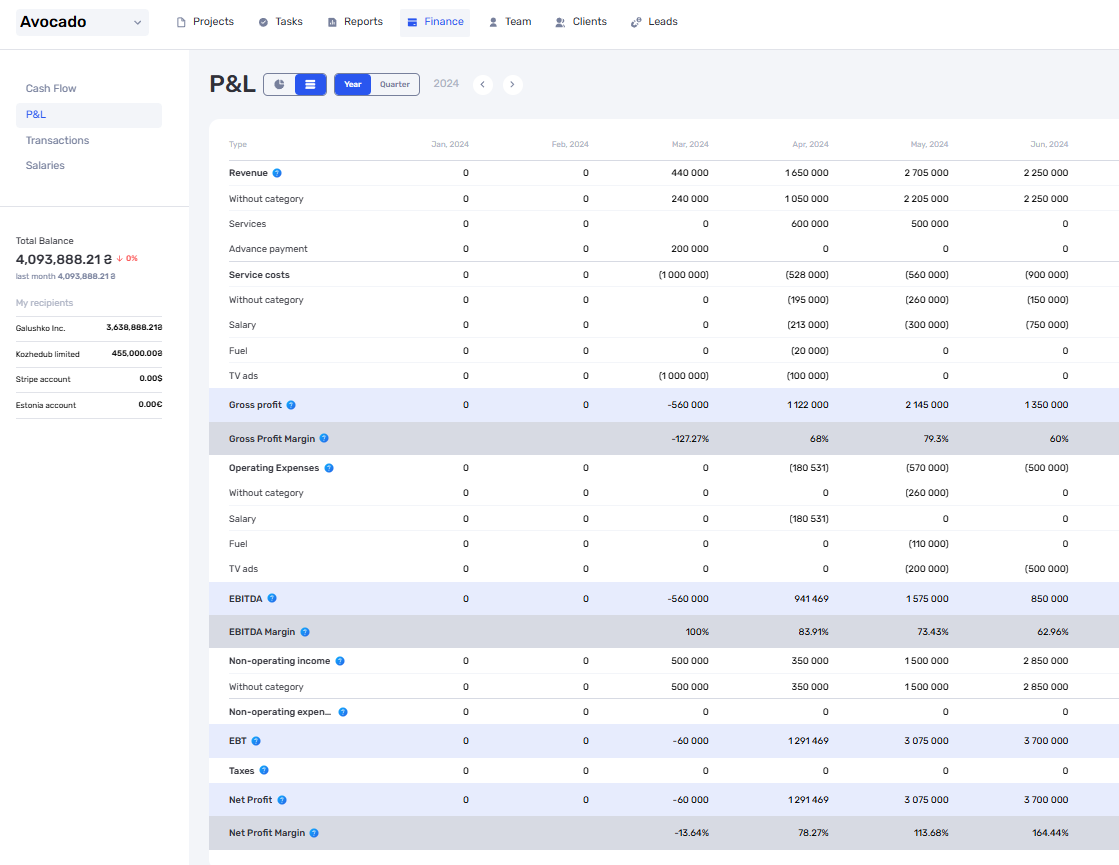Viewport: 1119px width, 865px height.
Task: Click the Gross Profit Margin help icon
Action: point(324,438)
